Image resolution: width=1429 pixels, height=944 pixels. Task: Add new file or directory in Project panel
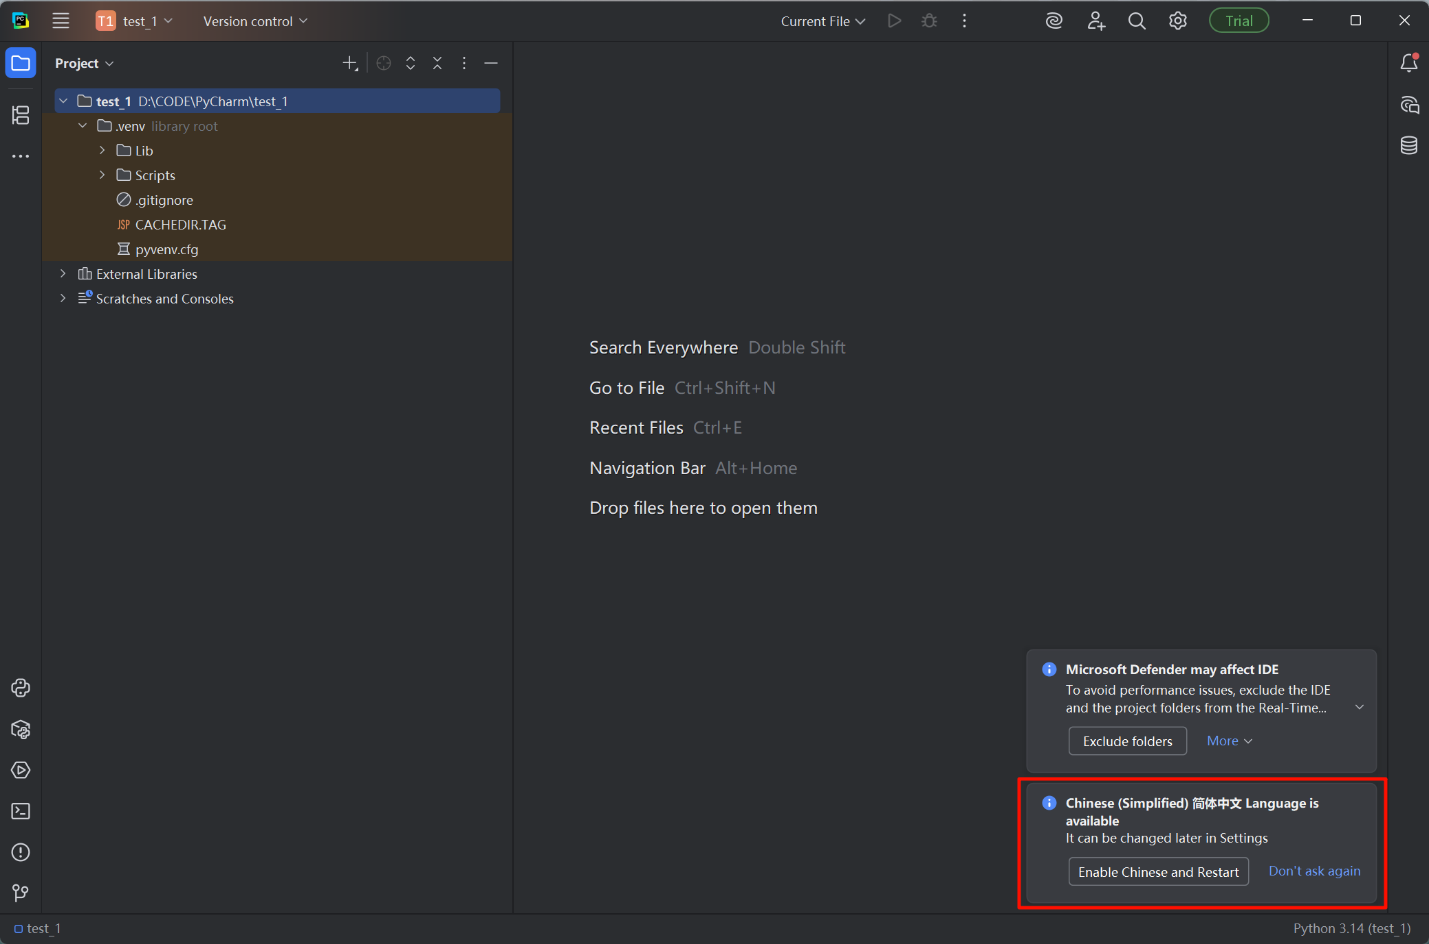click(350, 63)
